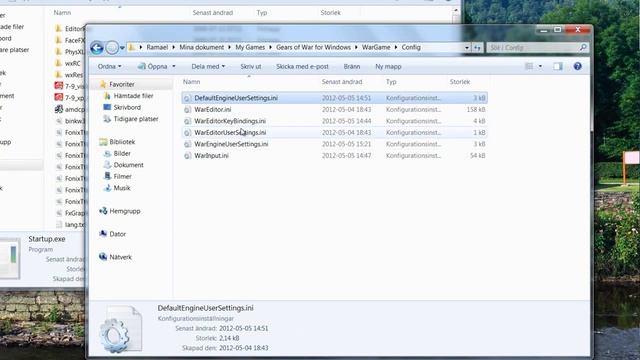Sort background window by Storlek column
Screen dimensions: 640x360
tap(331, 13)
